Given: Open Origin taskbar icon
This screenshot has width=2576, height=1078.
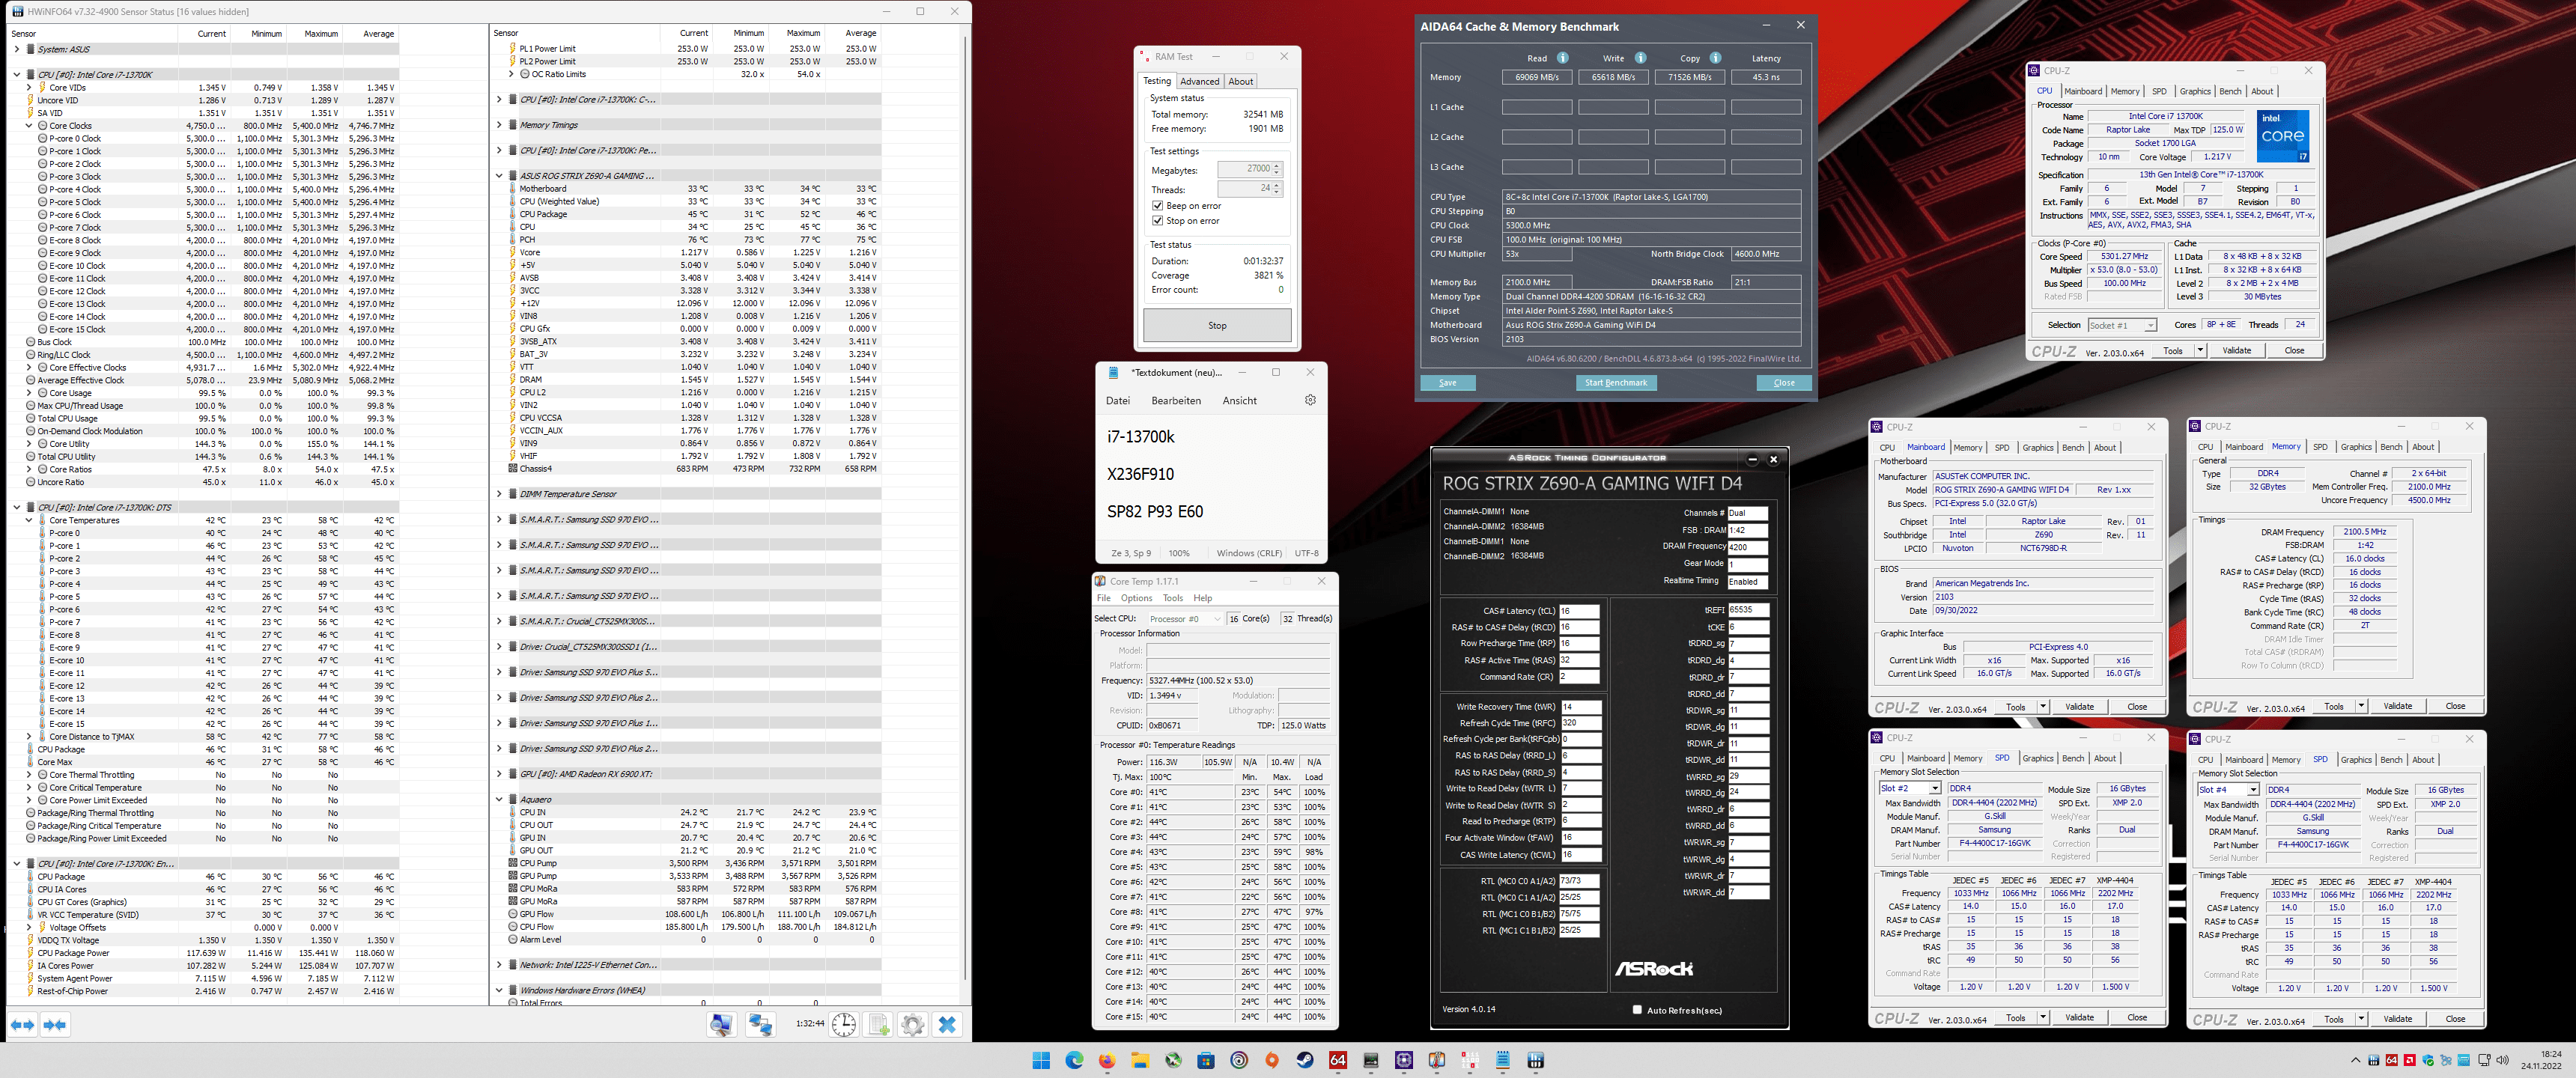Looking at the screenshot, I should pyautogui.click(x=1272, y=1060).
